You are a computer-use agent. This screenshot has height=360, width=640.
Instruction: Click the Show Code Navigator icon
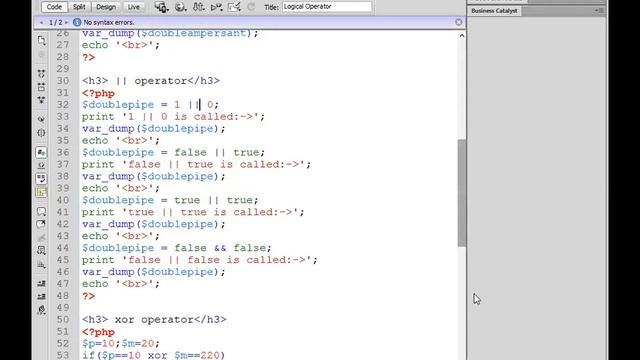point(41,54)
